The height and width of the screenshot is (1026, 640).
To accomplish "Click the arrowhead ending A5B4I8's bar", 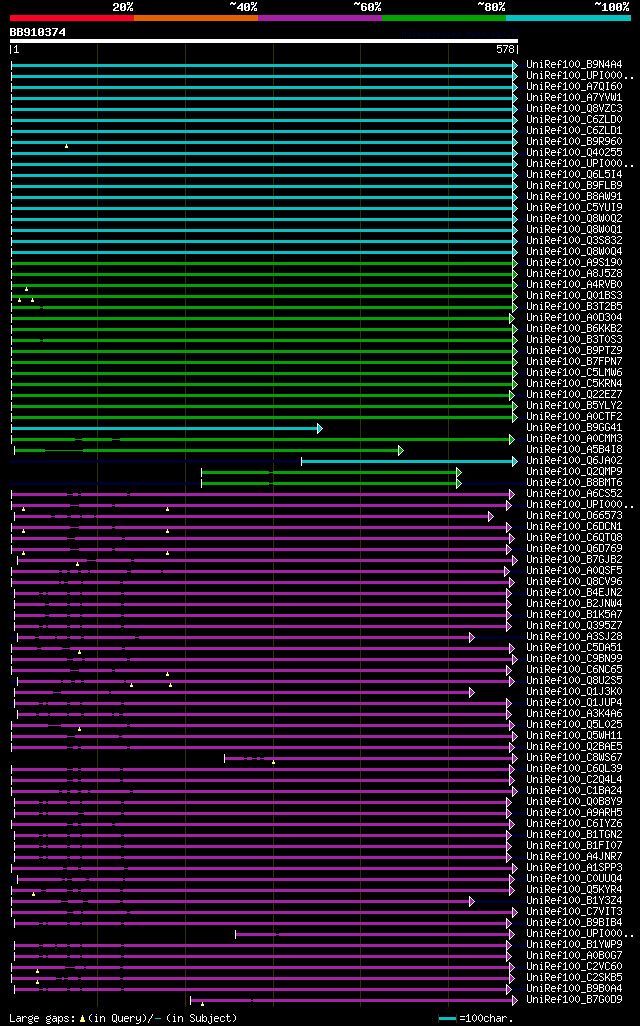I will (x=400, y=451).
